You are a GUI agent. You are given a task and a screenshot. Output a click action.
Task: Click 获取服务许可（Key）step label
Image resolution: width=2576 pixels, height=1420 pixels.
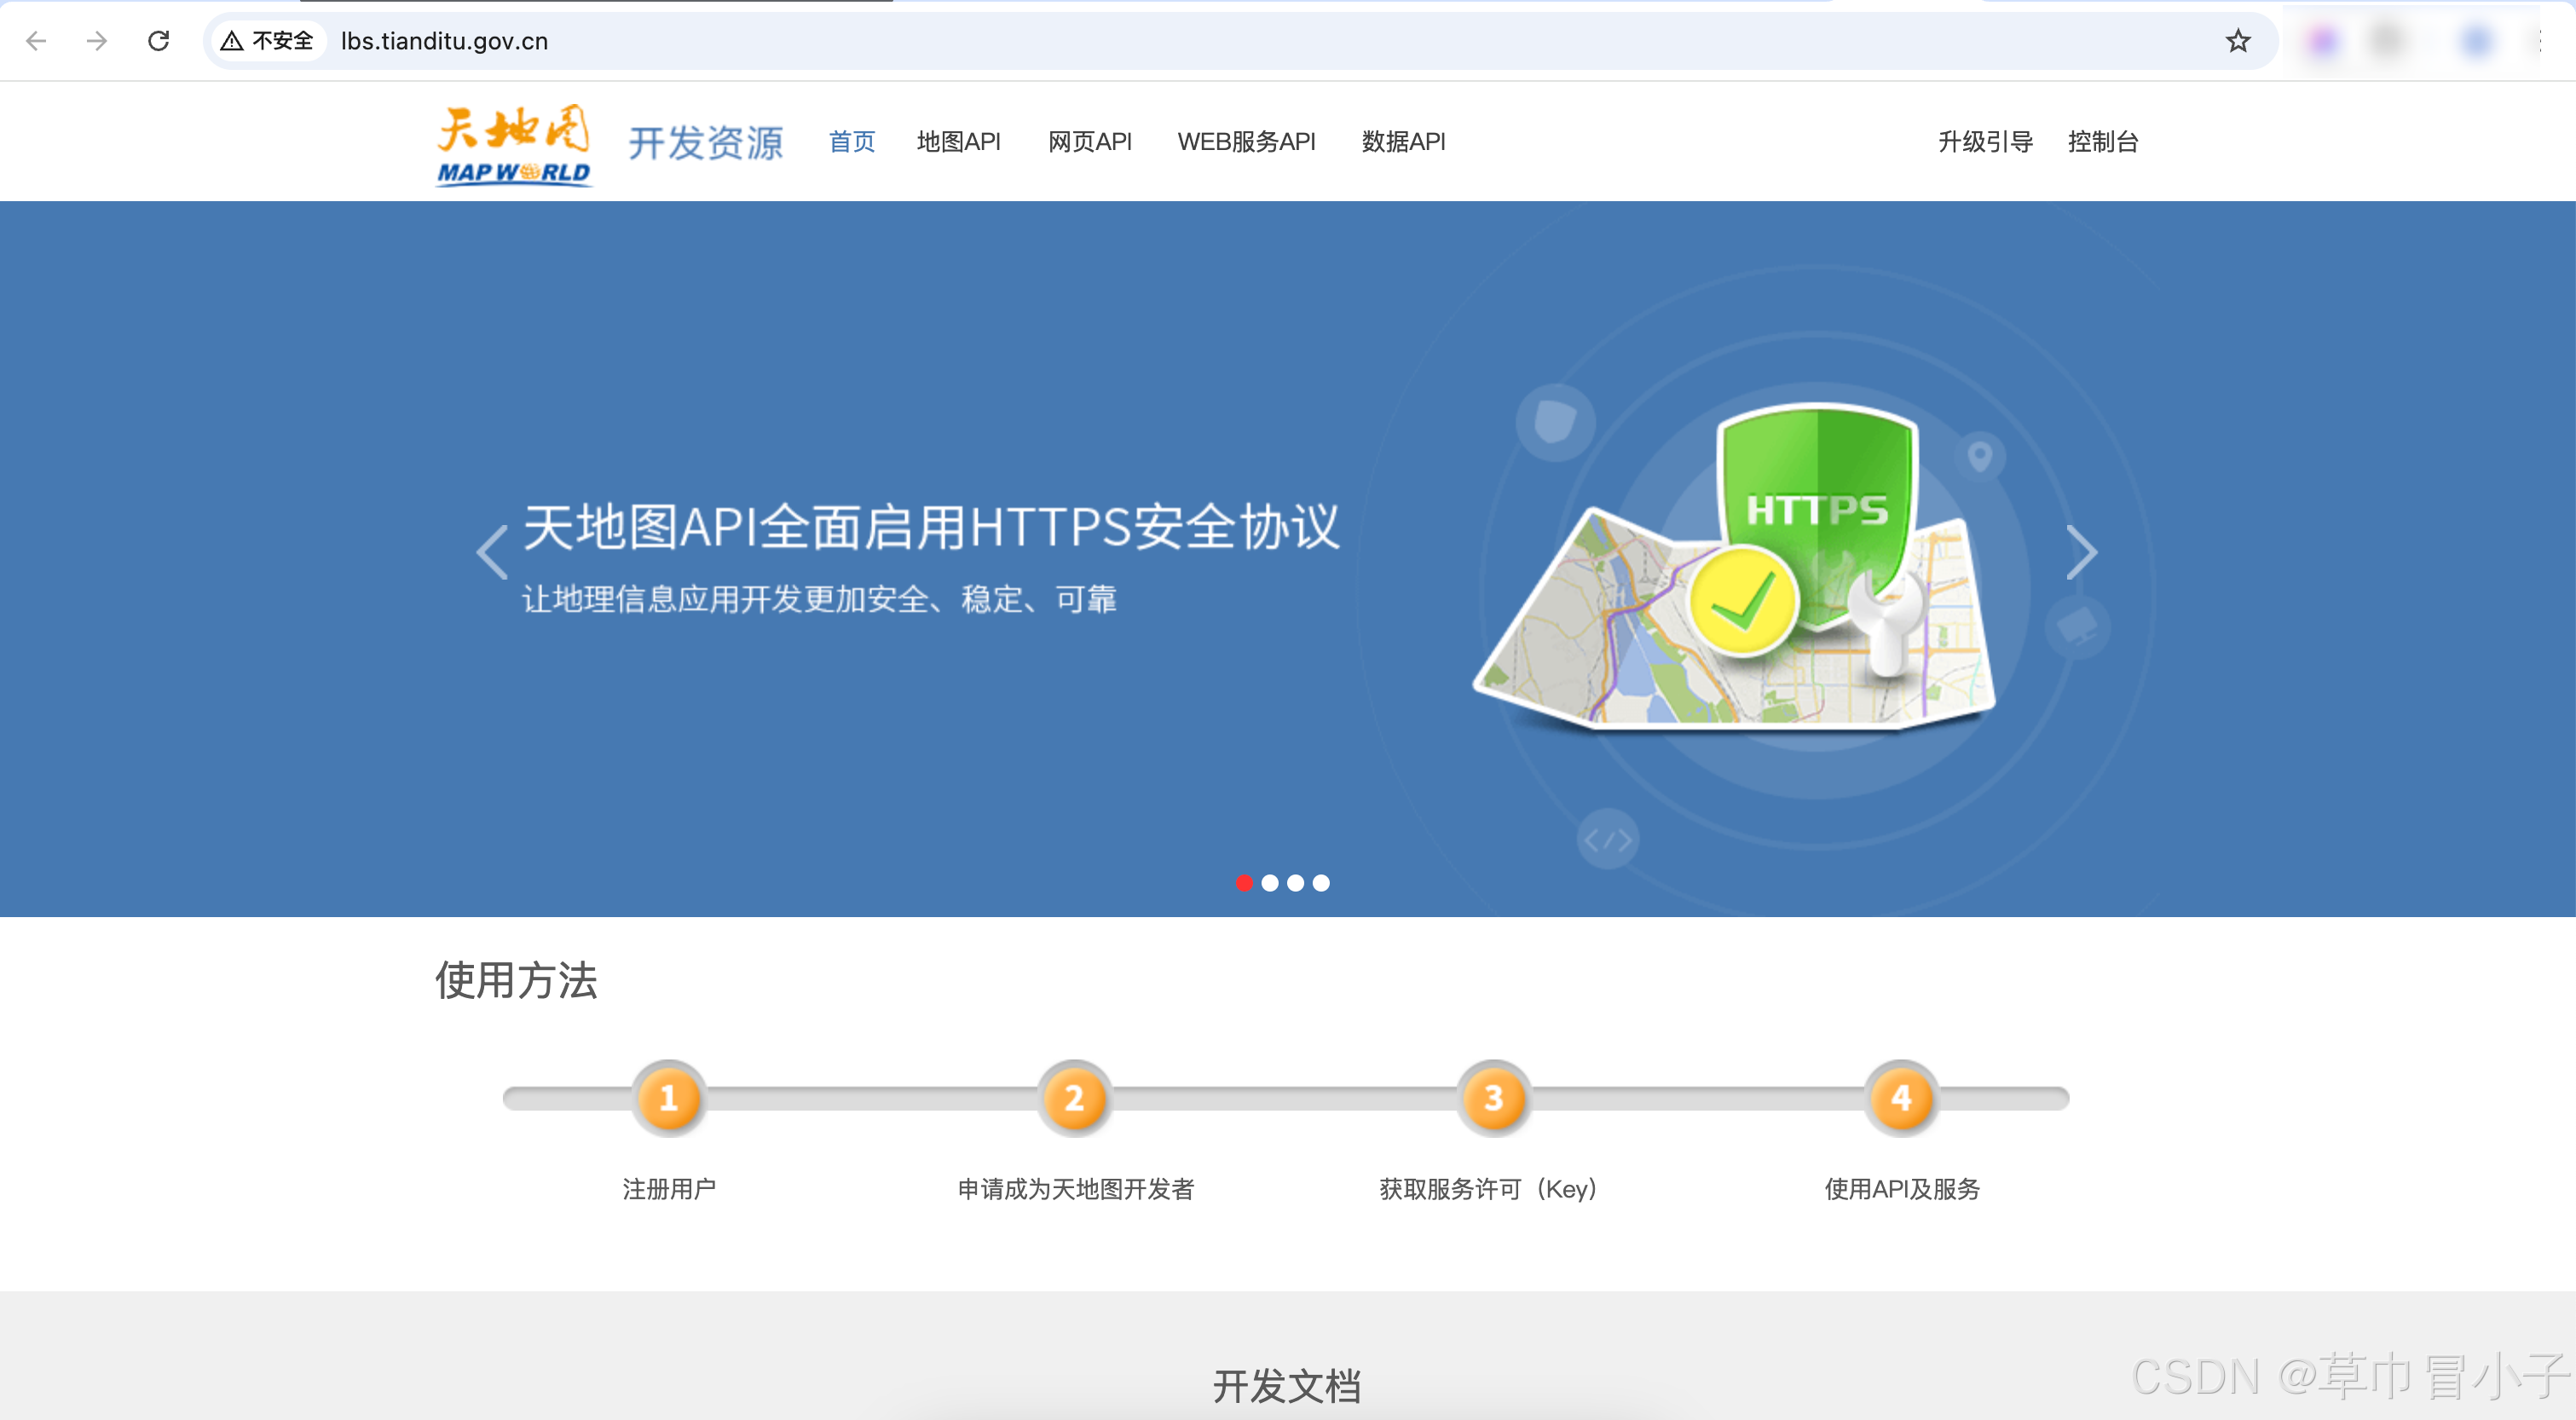click(x=1489, y=1189)
